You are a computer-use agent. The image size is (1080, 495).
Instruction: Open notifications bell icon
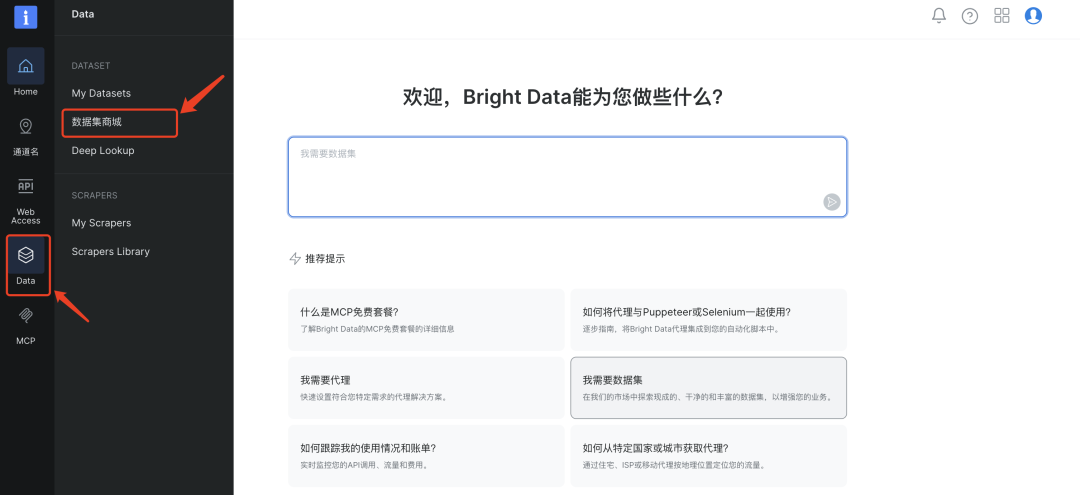click(939, 16)
